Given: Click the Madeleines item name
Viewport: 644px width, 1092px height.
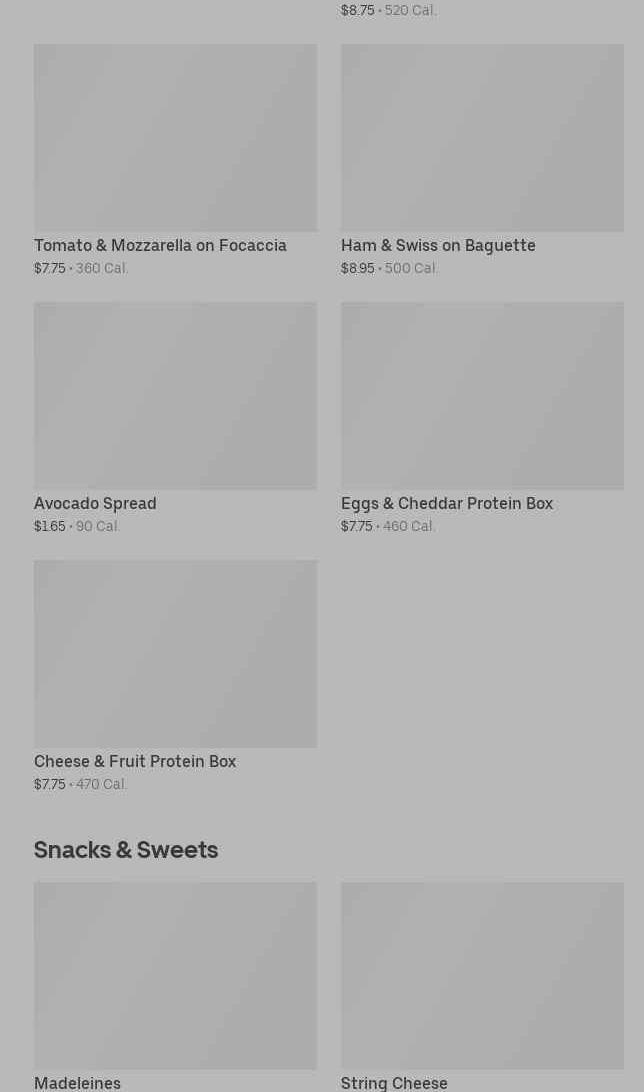Looking at the screenshot, I should [77, 1082].
